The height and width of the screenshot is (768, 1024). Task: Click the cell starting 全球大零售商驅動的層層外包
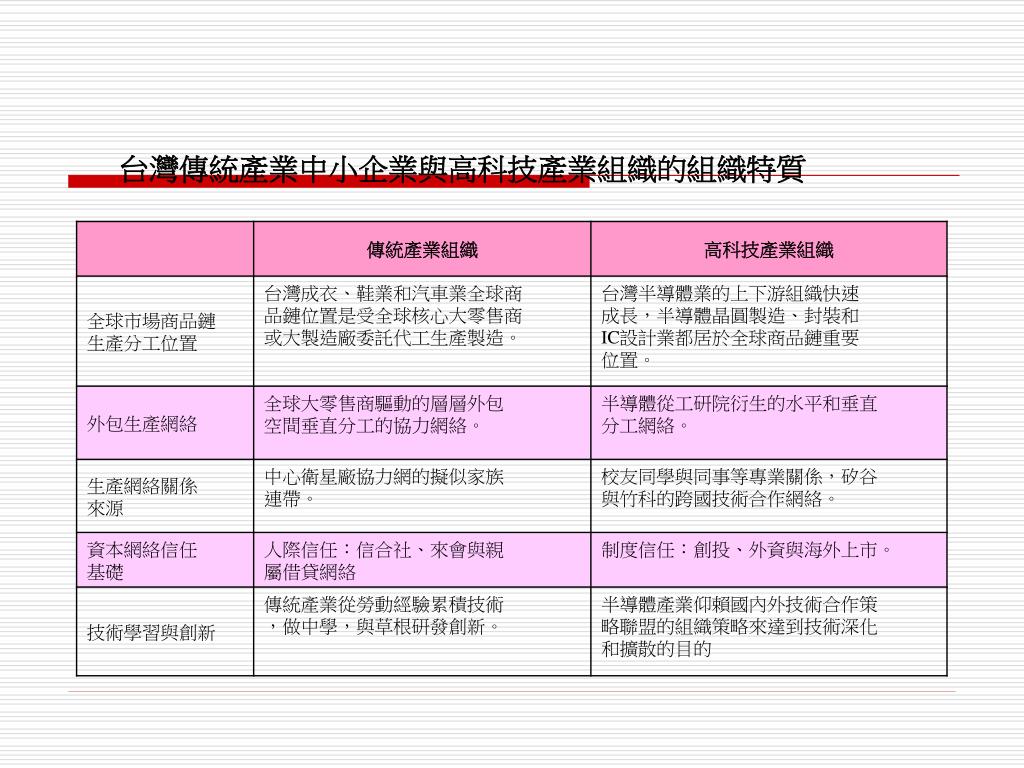point(422,423)
